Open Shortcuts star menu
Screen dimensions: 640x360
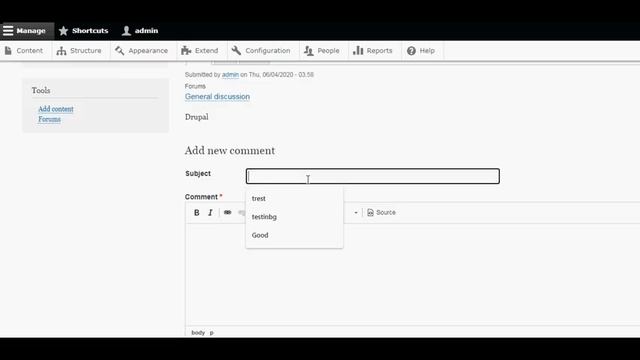tap(84, 31)
